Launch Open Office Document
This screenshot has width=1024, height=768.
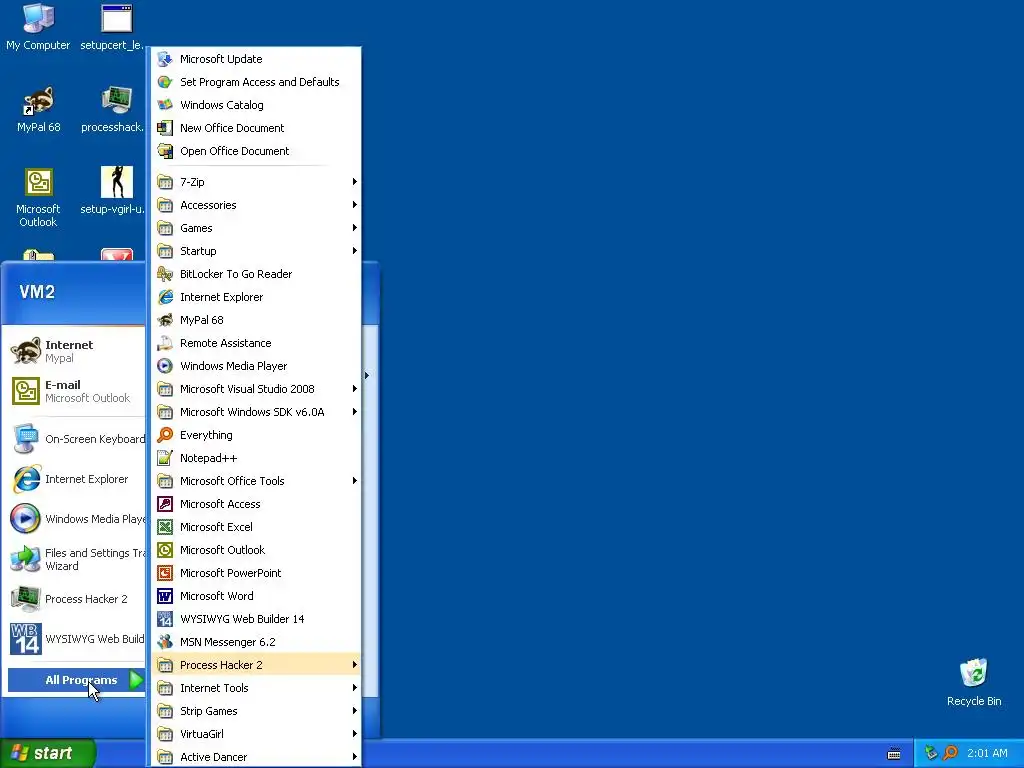(x=255, y=151)
